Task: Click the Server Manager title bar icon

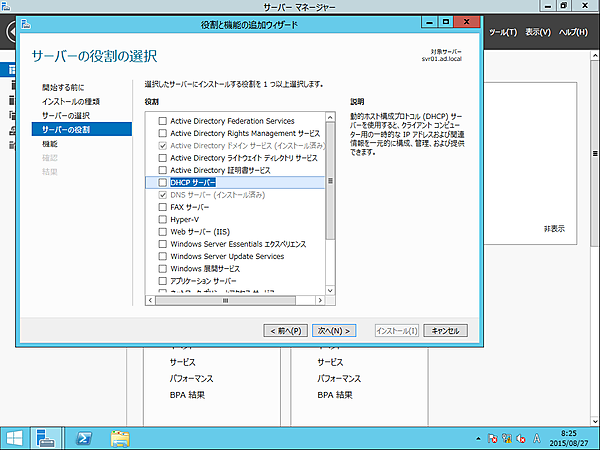Action: tap(5, 5)
